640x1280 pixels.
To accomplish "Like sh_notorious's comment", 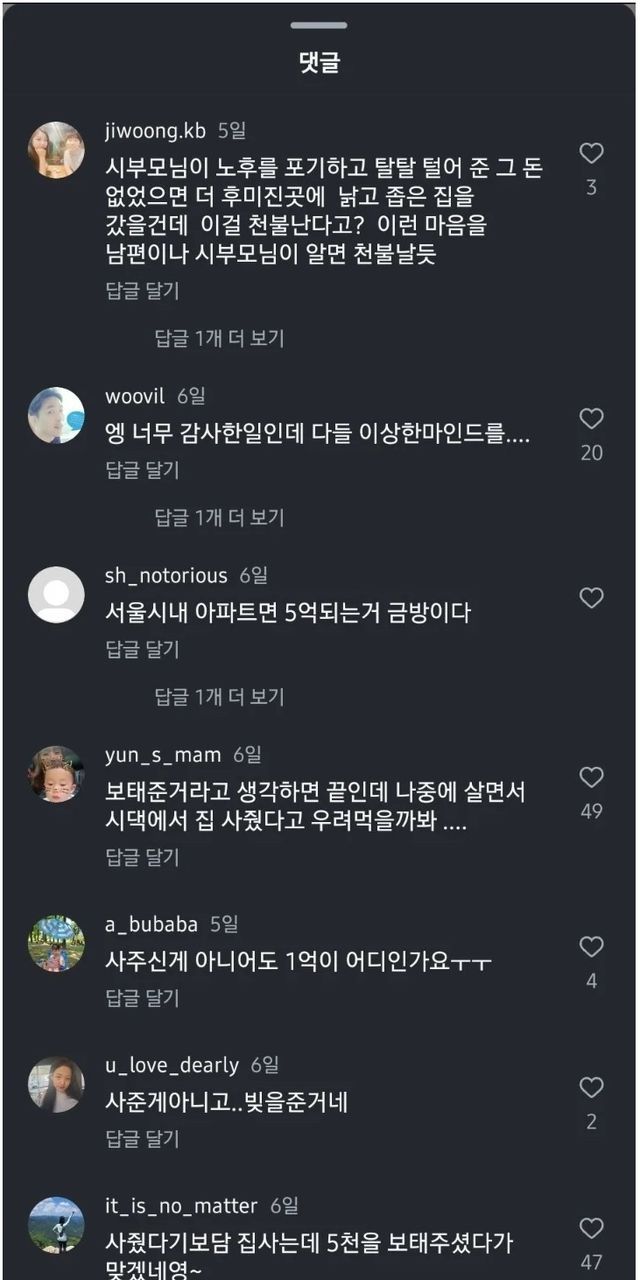I will click(592, 598).
